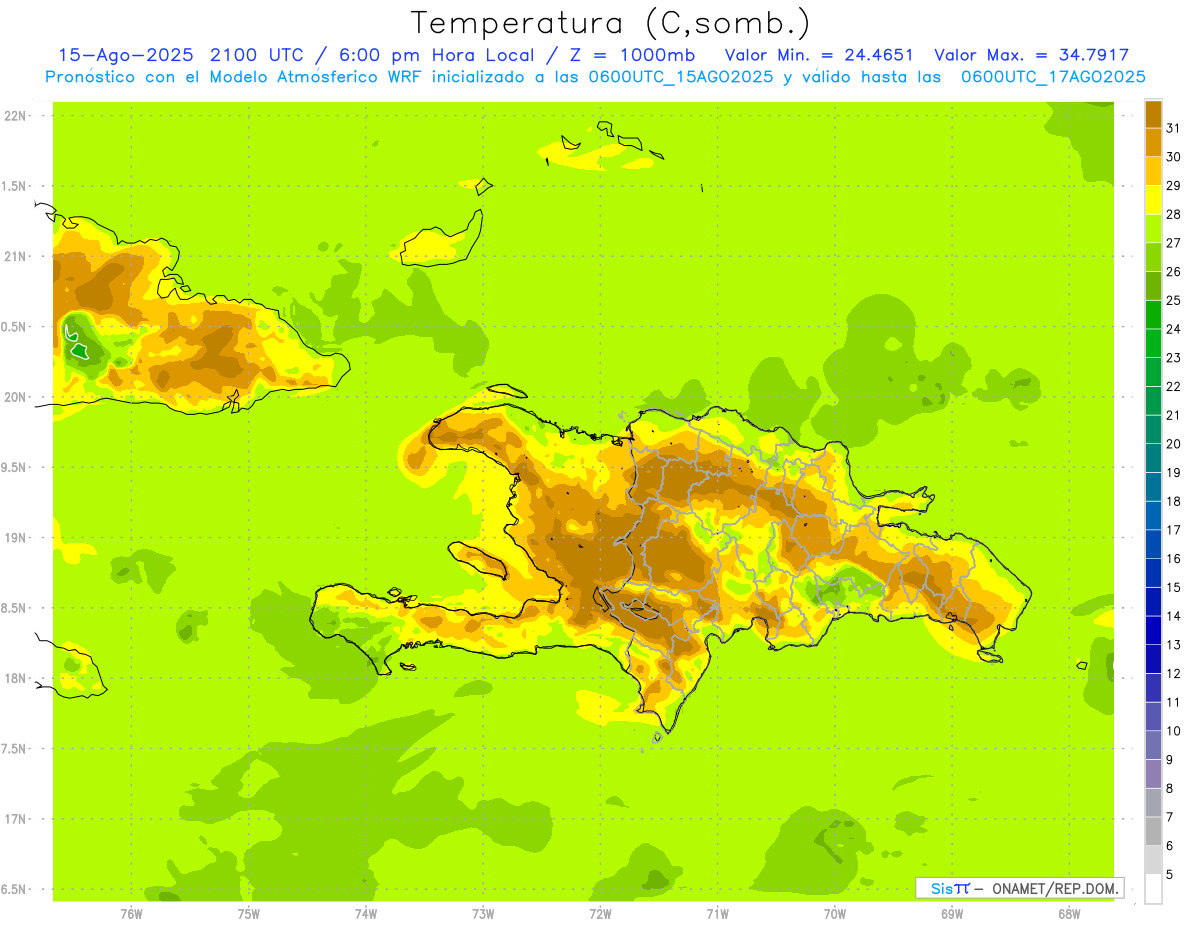This screenshot has width=1200, height=927.
Task: Click the legend value 29 label
Action: tap(1173, 185)
